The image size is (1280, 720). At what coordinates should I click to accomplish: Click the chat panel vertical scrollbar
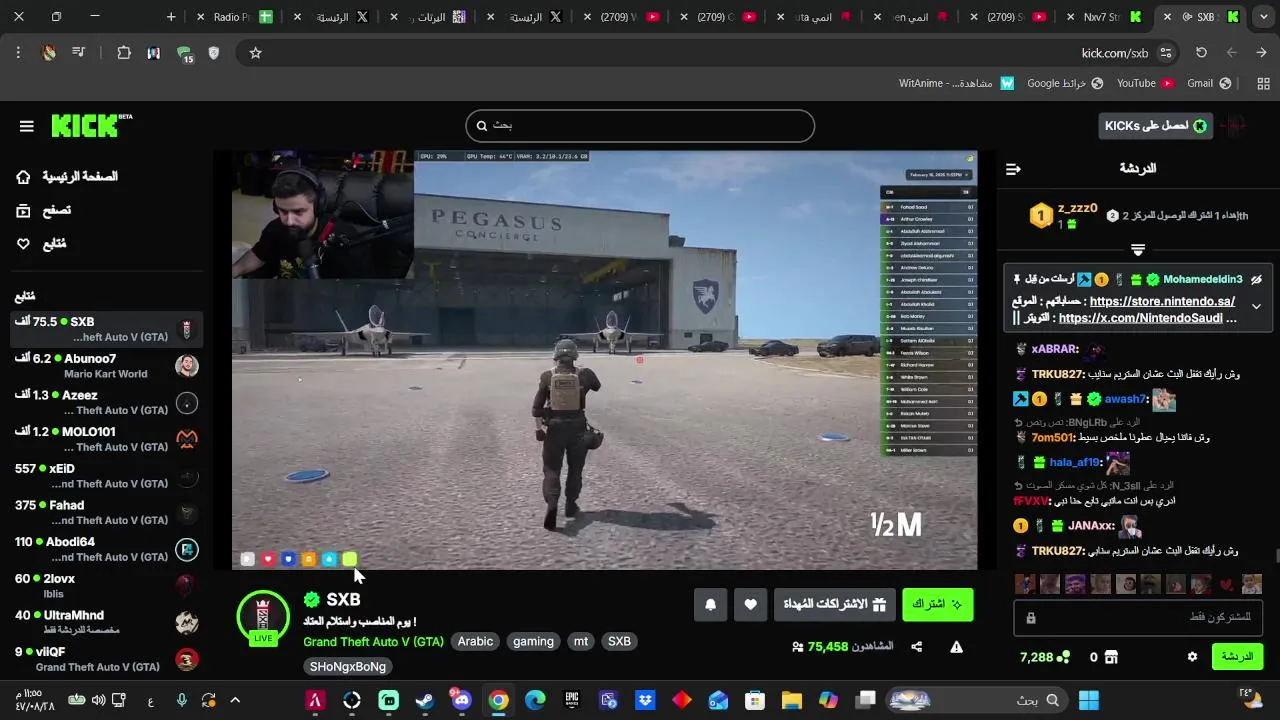pos(1277,556)
